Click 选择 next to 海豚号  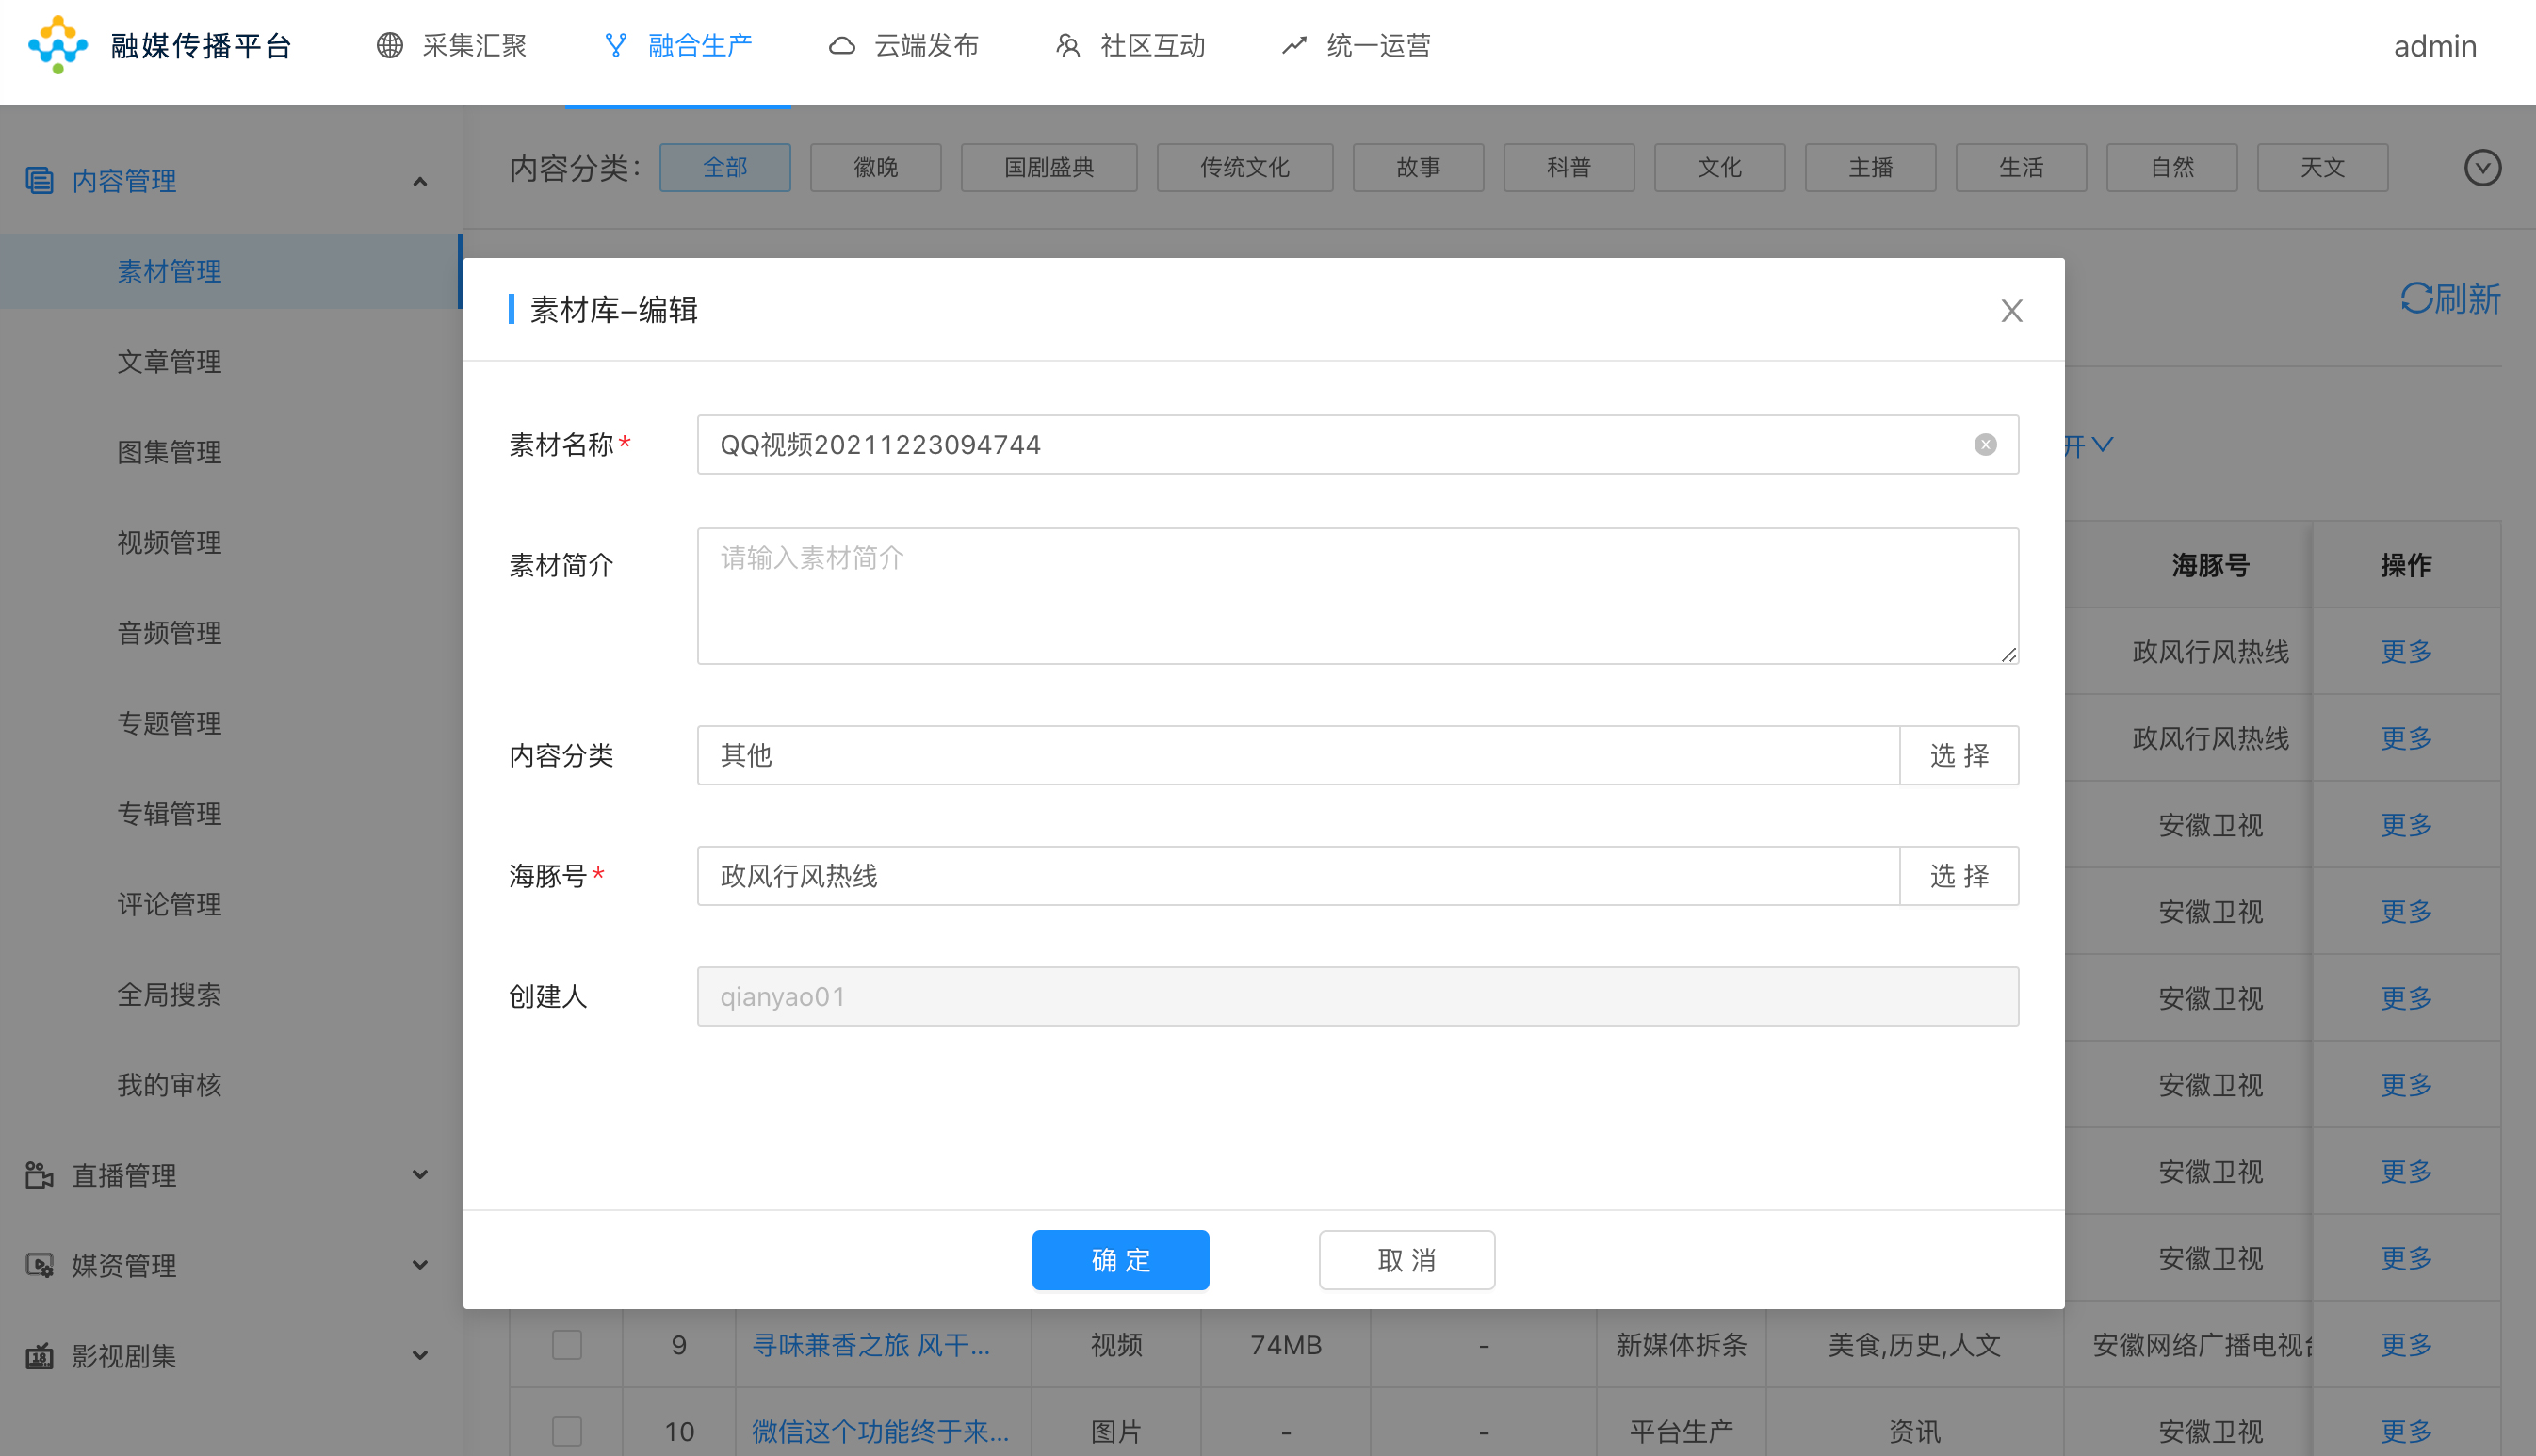point(1959,876)
